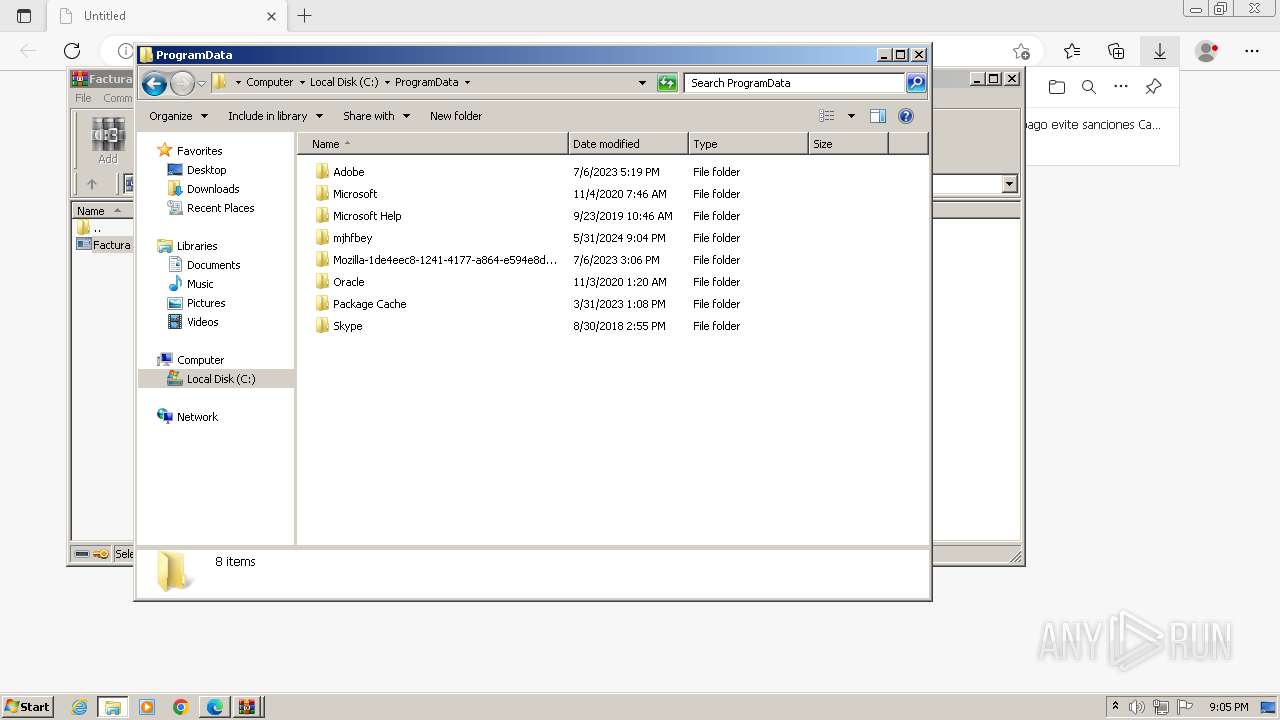
Task: Click the up-one-level arrow in WinRAR
Action: pyautogui.click(x=92, y=184)
